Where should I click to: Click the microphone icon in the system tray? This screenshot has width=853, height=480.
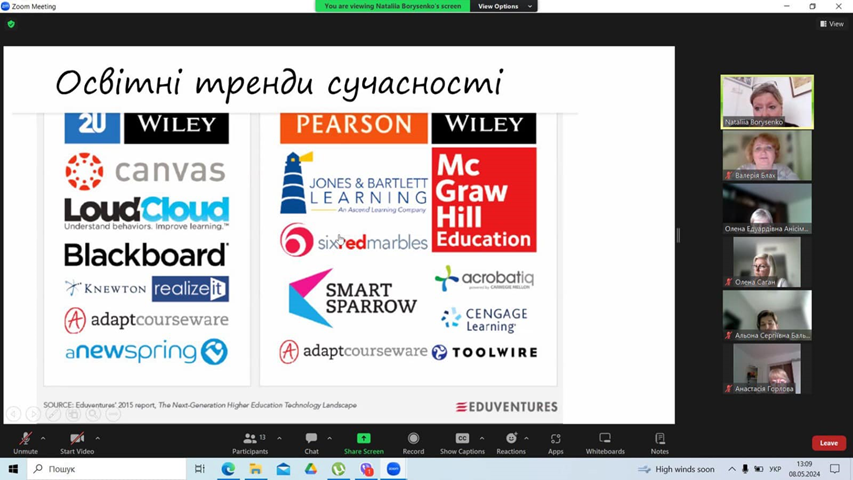[745, 469]
